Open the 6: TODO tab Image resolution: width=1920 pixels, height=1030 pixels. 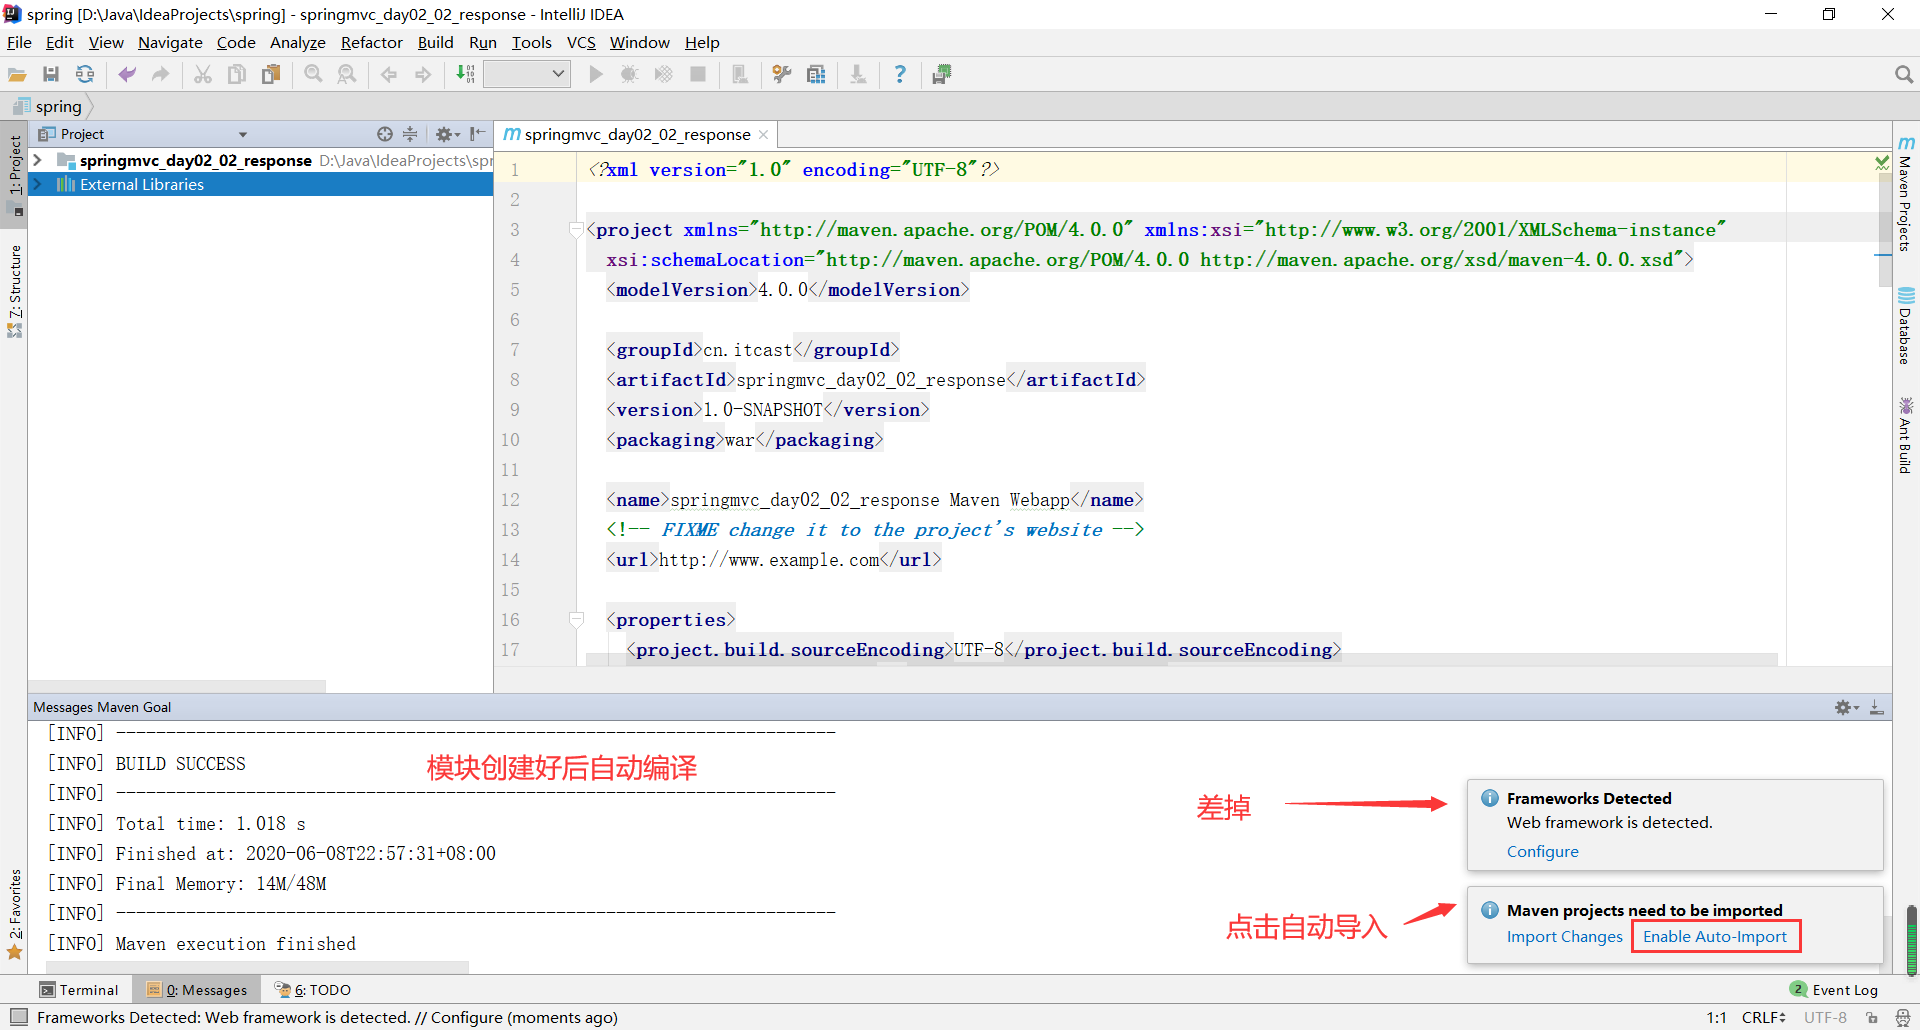coord(313,990)
